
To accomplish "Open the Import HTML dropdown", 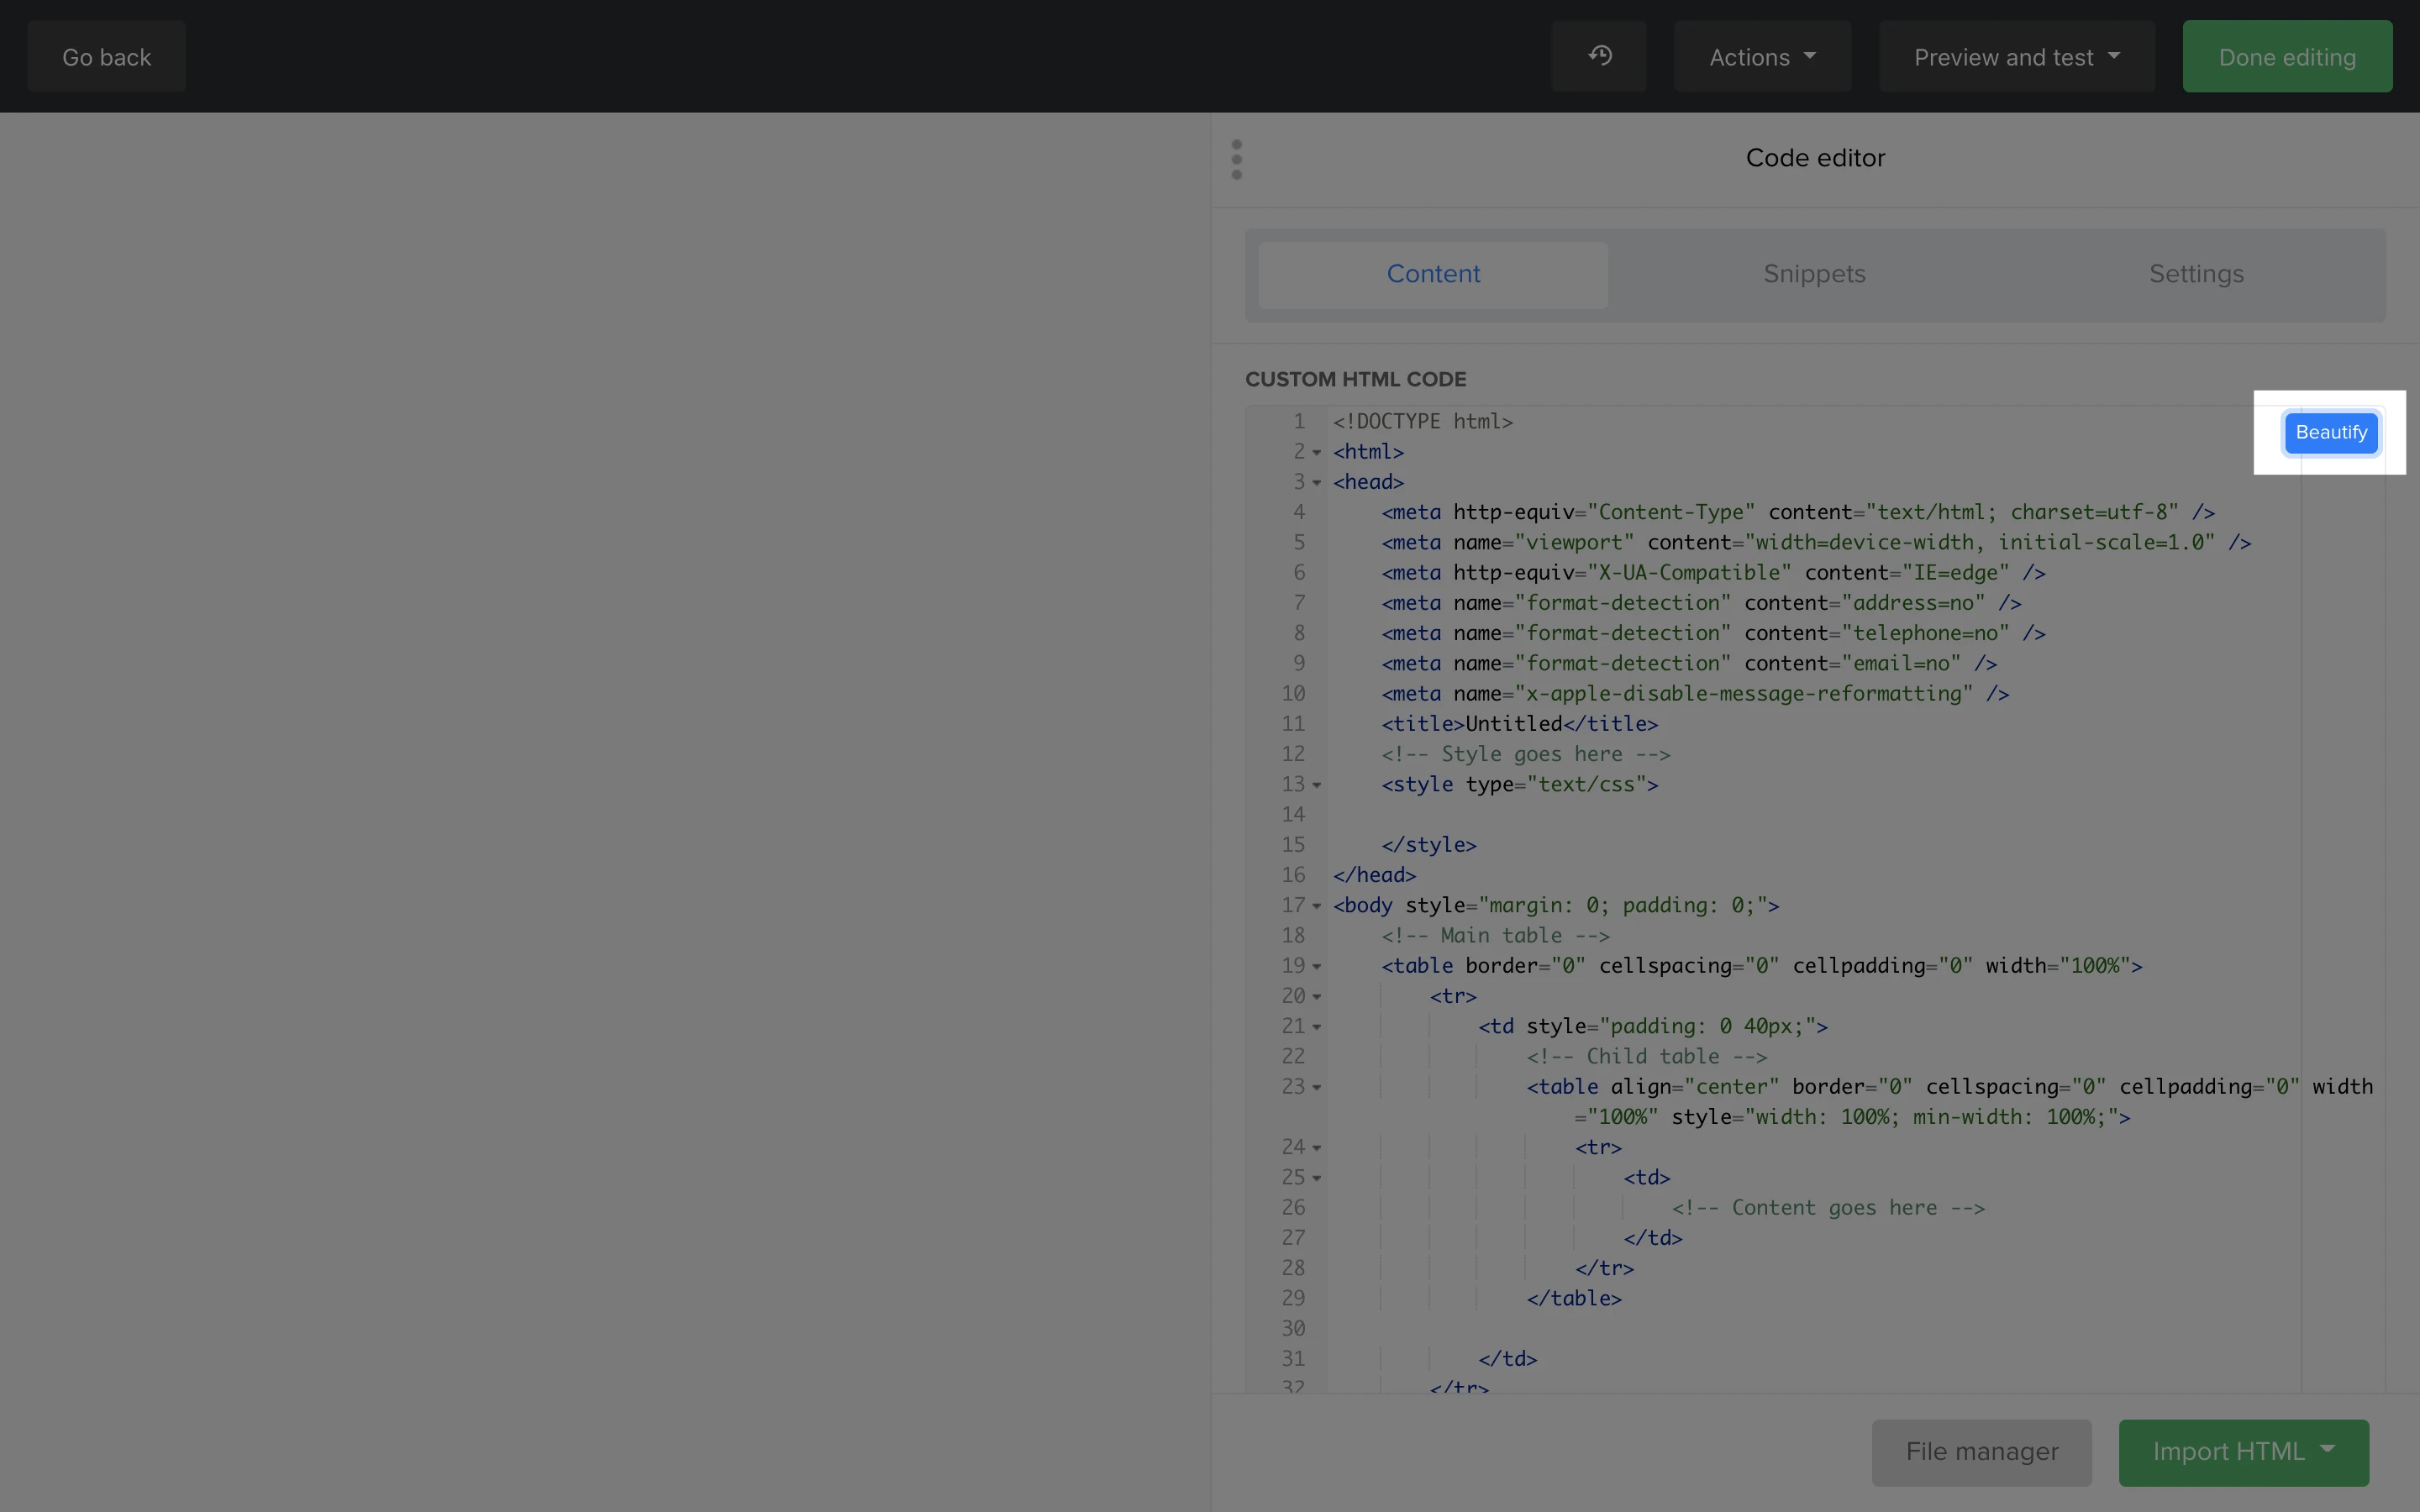I will 2243,1452.
